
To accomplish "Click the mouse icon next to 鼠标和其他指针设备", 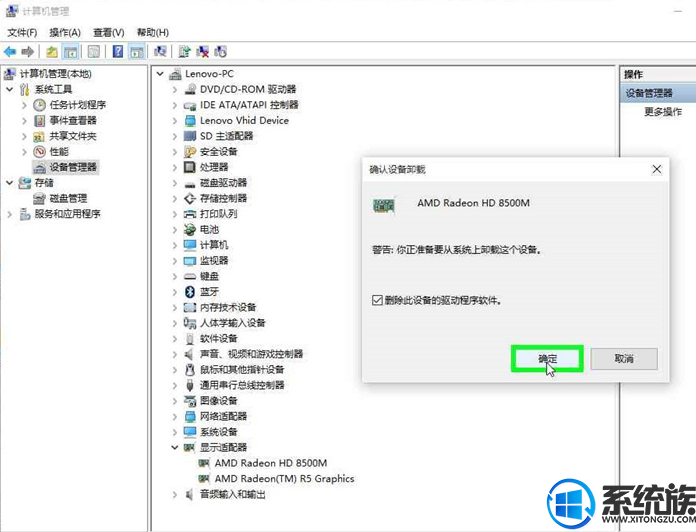I will [x=190, y=369].
